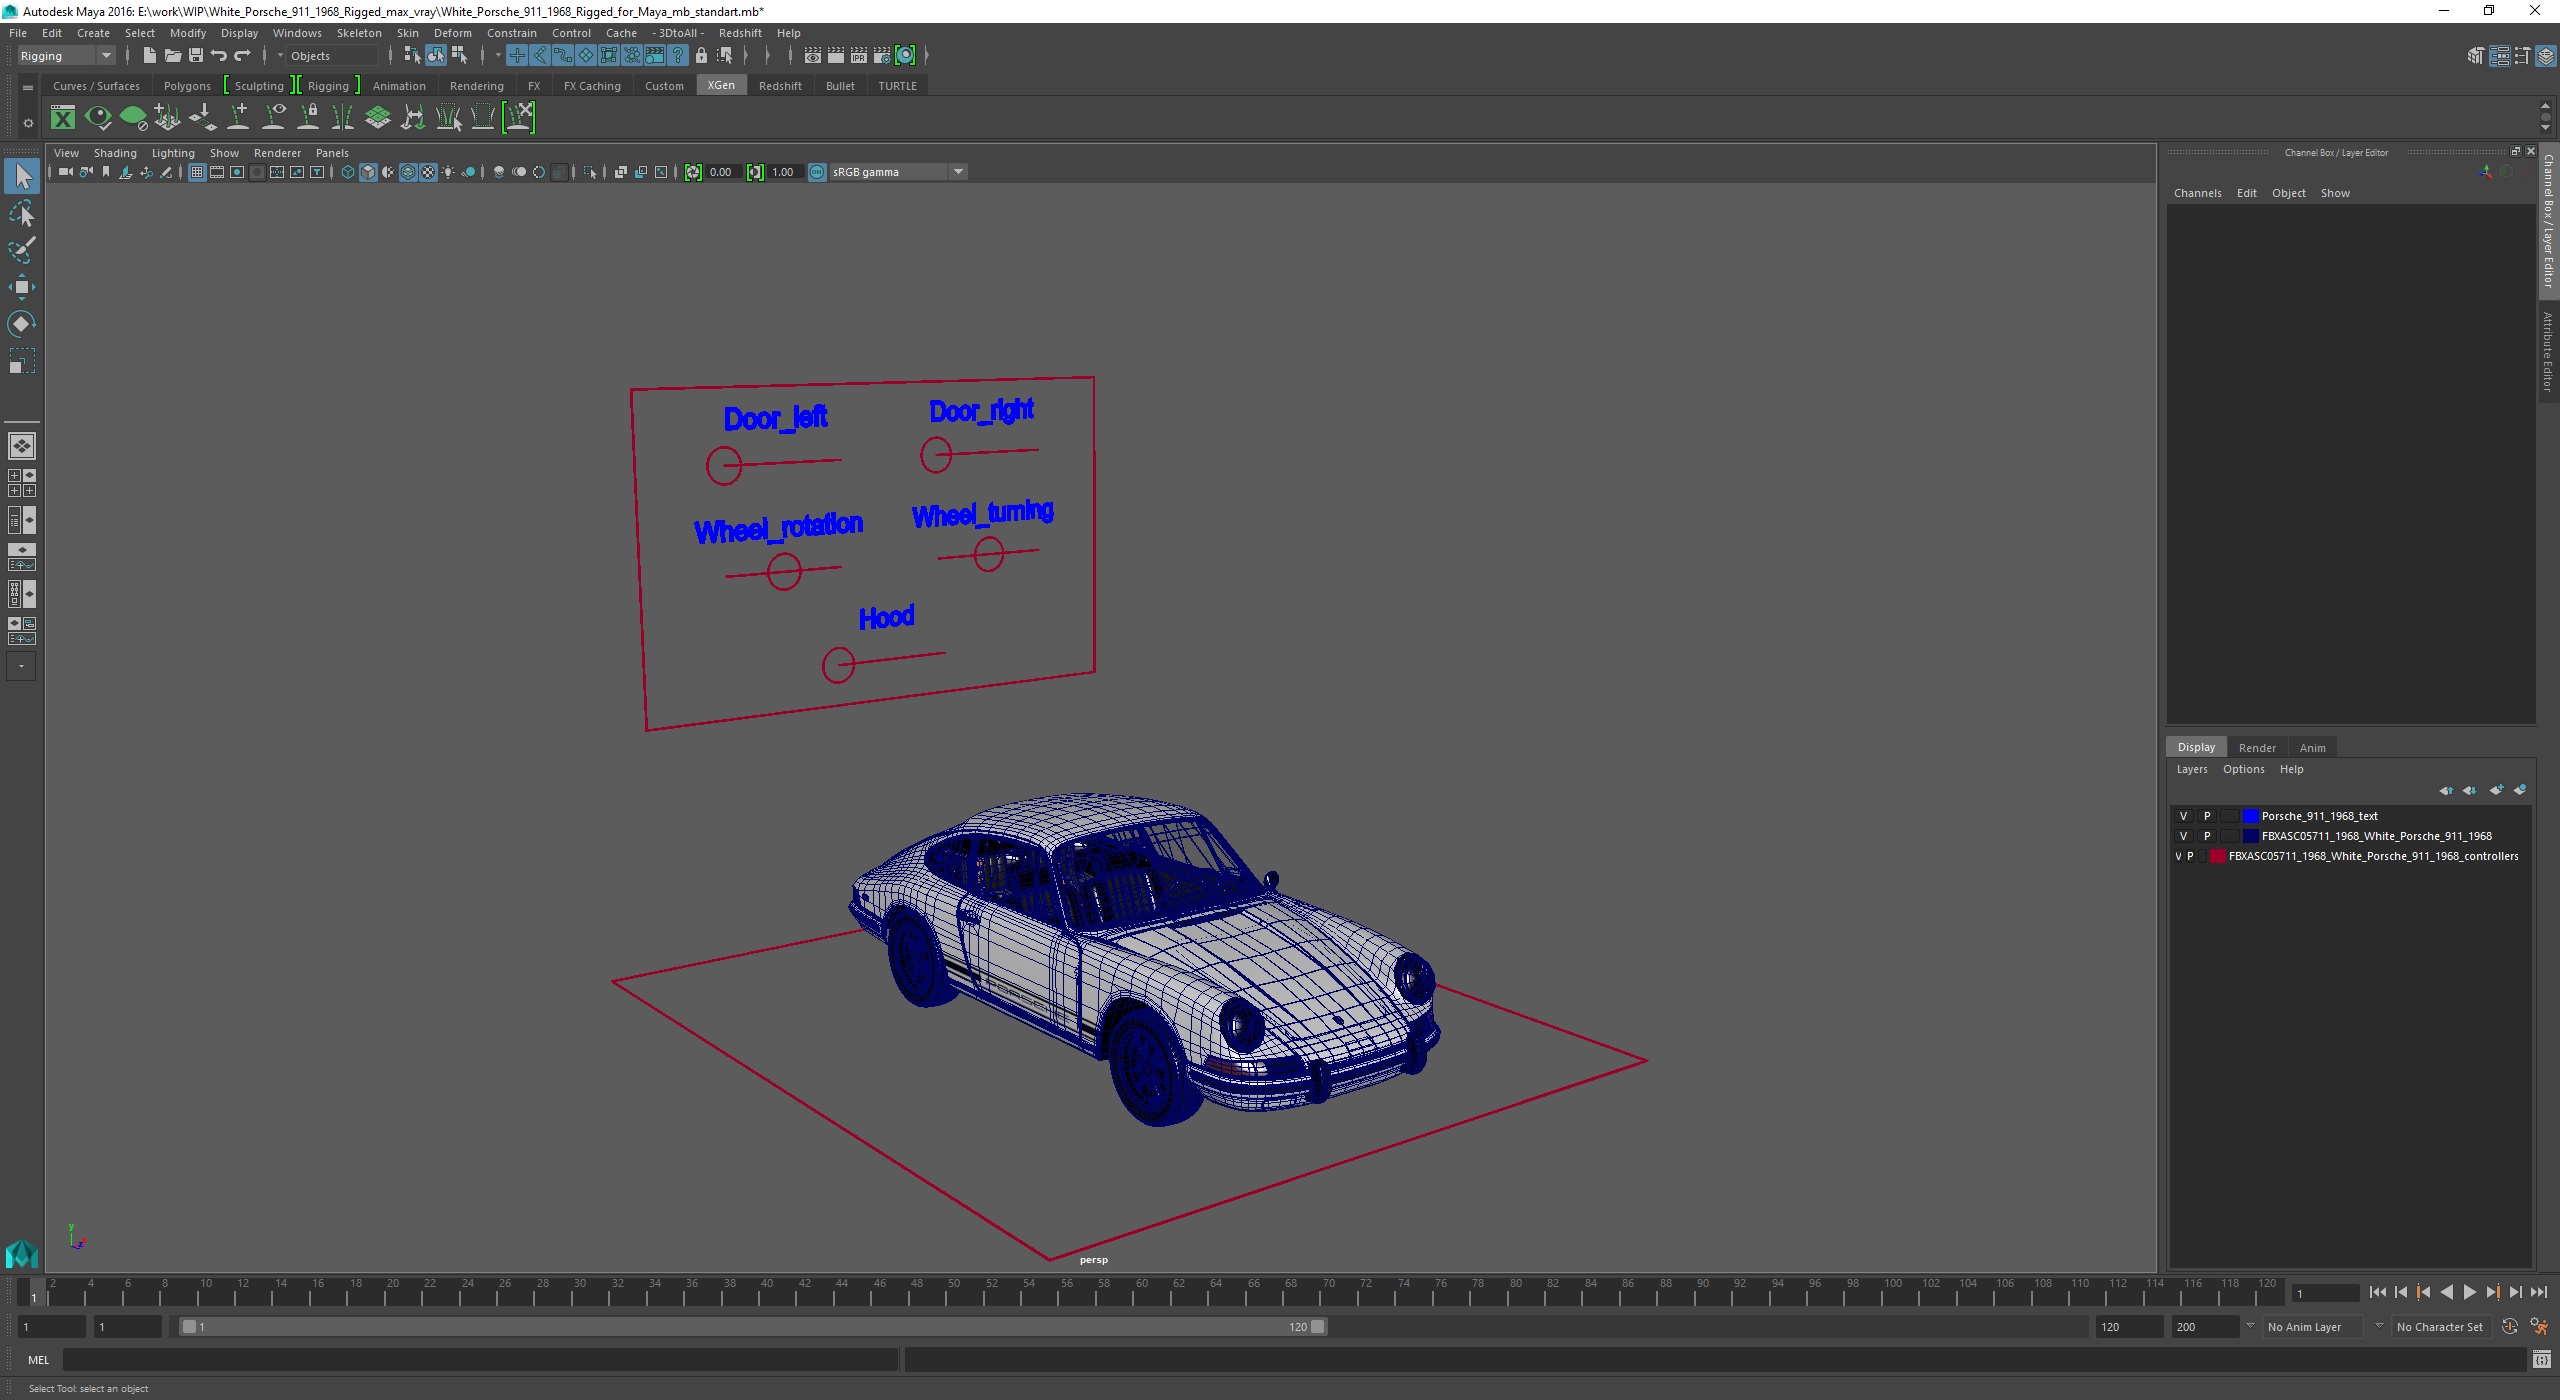Click blue color swatch of Porsche_911_1968_text
The height and width of the screenshot is (1400, 2560).
pyautogui.click(x=2250, y=816)
